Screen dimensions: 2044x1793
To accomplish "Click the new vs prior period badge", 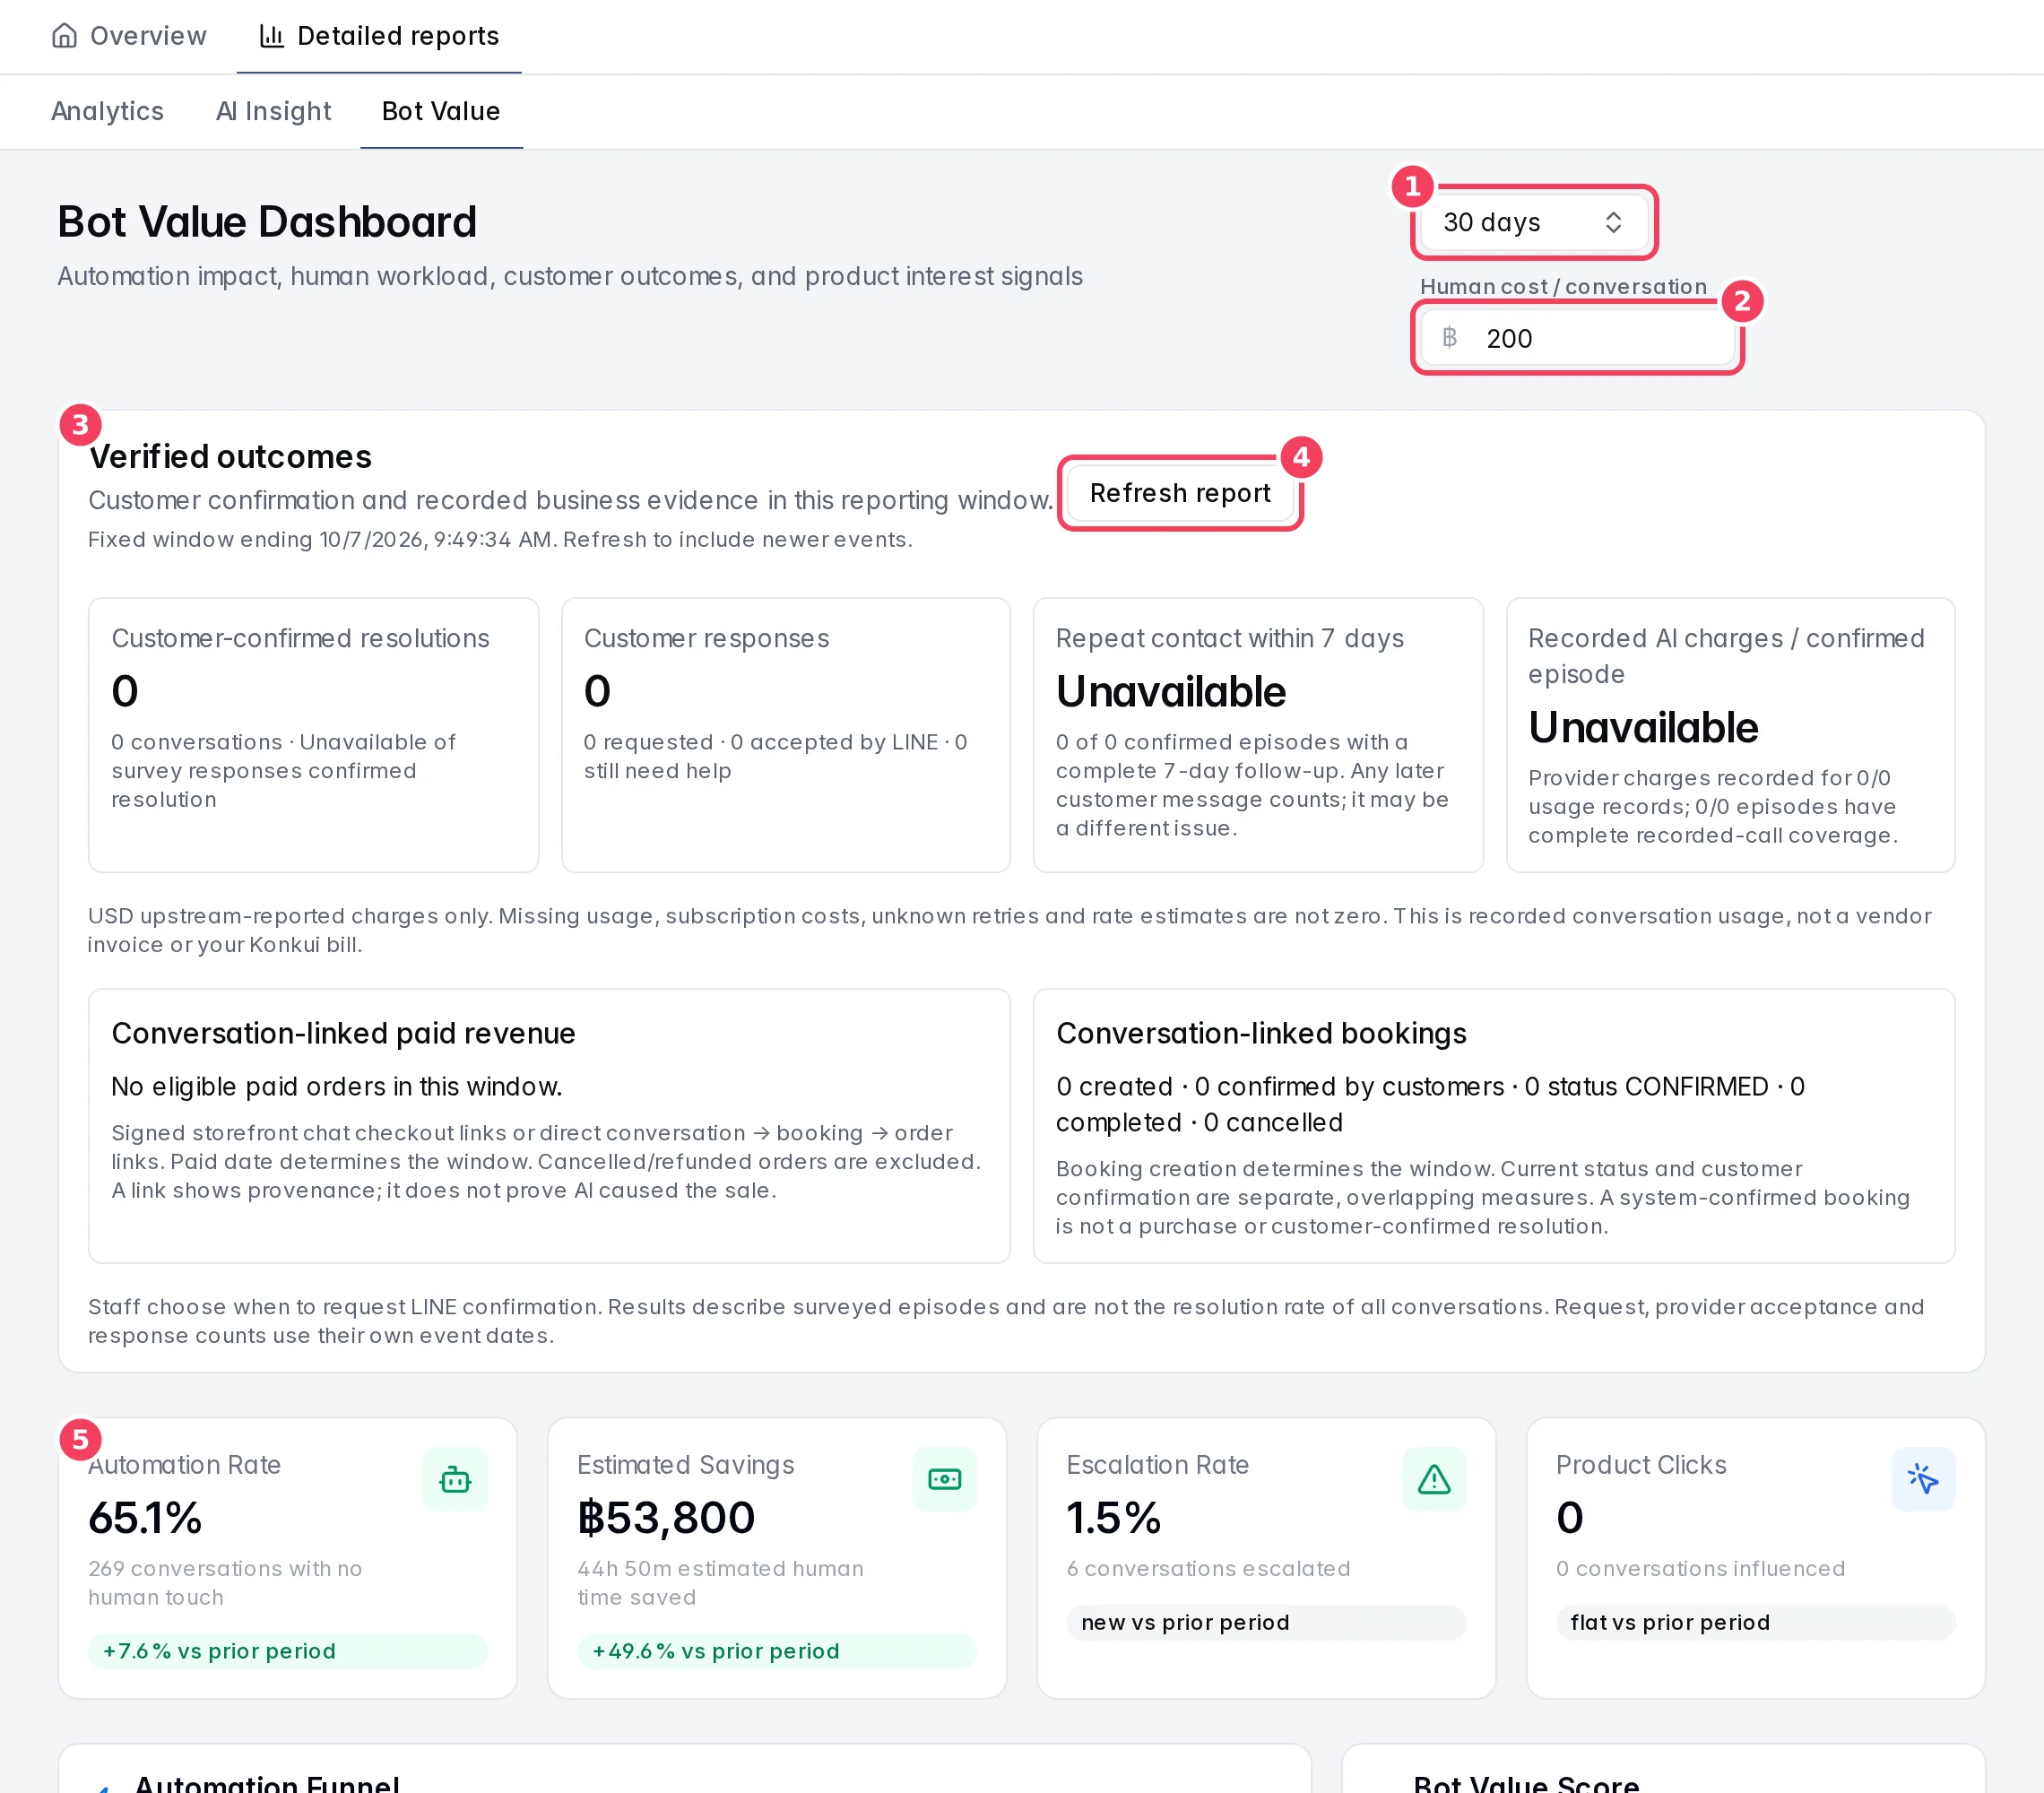I will pyautogui.click(x=1266, y=1622).
